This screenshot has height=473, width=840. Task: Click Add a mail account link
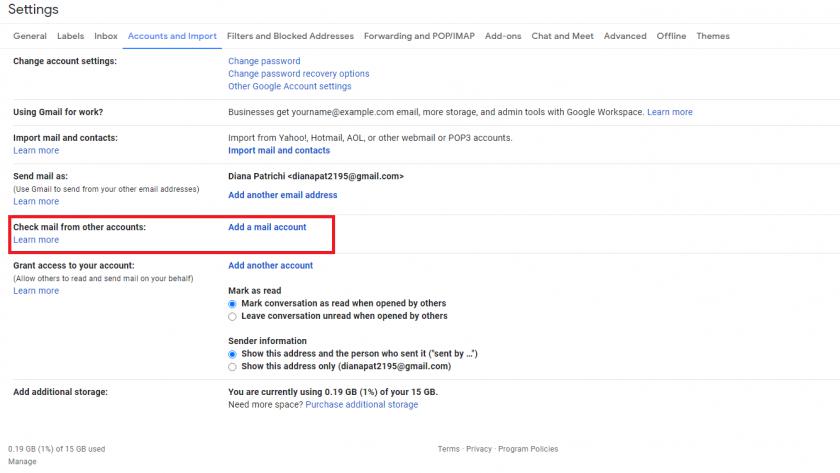point(267,228)
